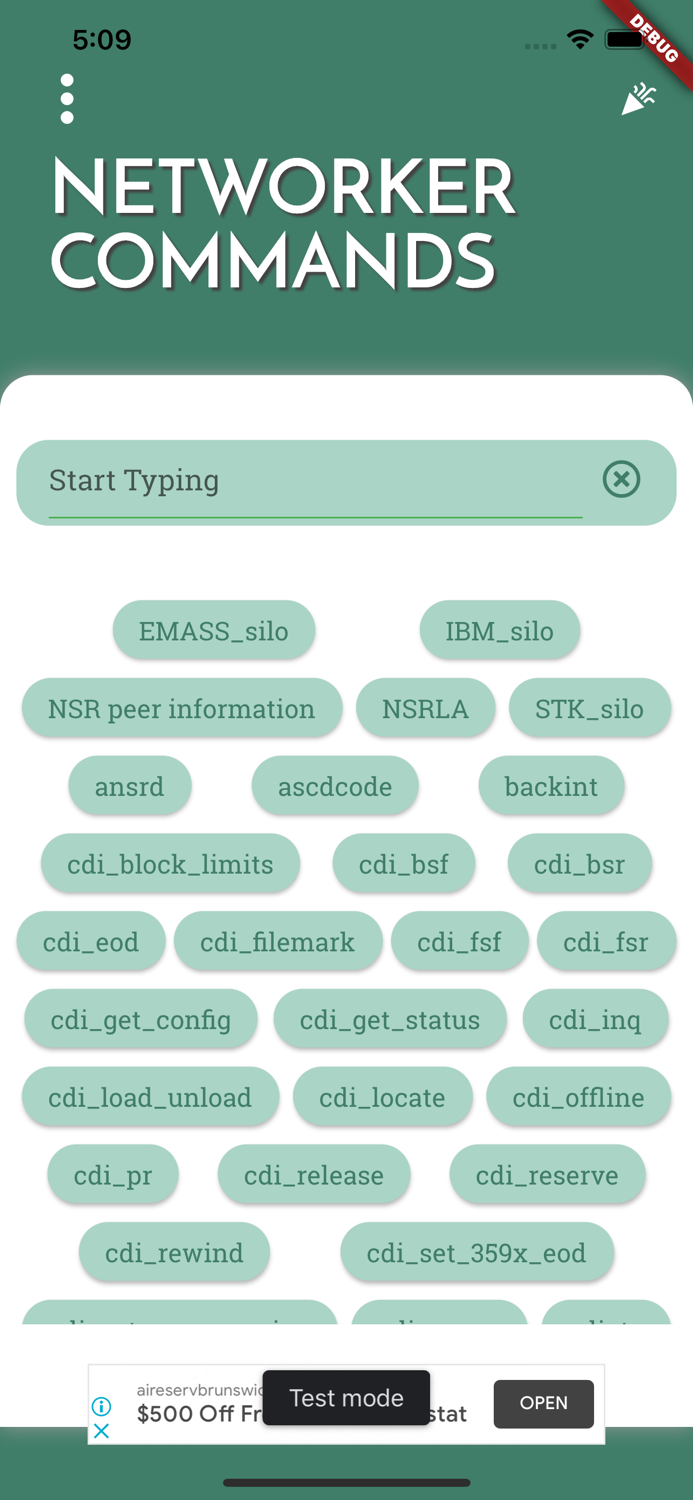Select the cdi_get_status command

click(x=390, y=1019)
